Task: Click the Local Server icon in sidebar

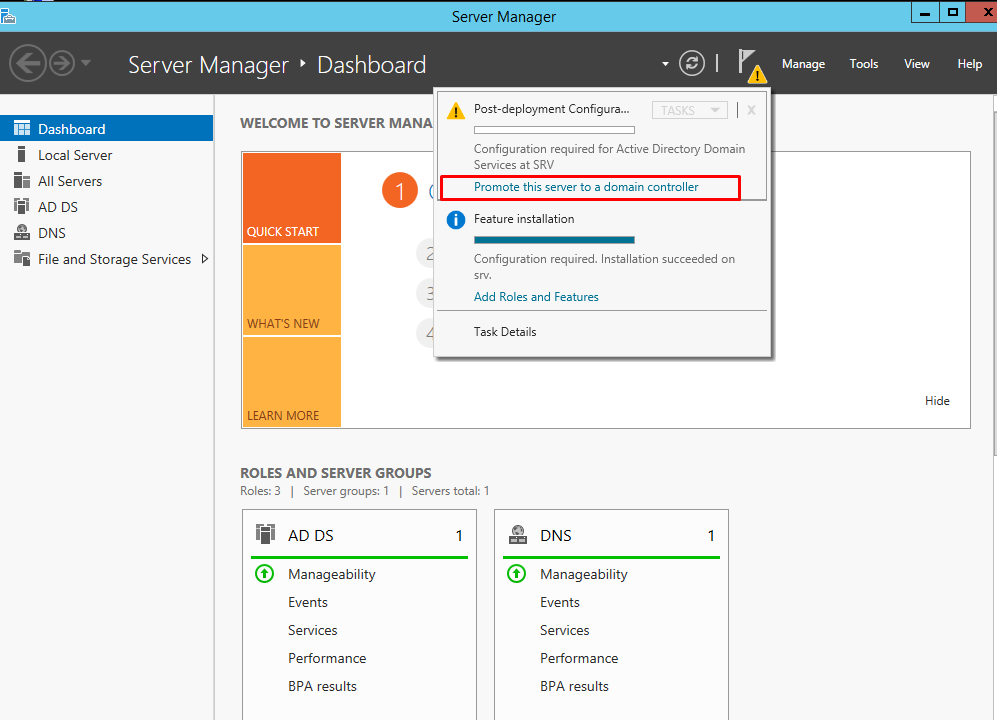Action: (x=22, y=155)
